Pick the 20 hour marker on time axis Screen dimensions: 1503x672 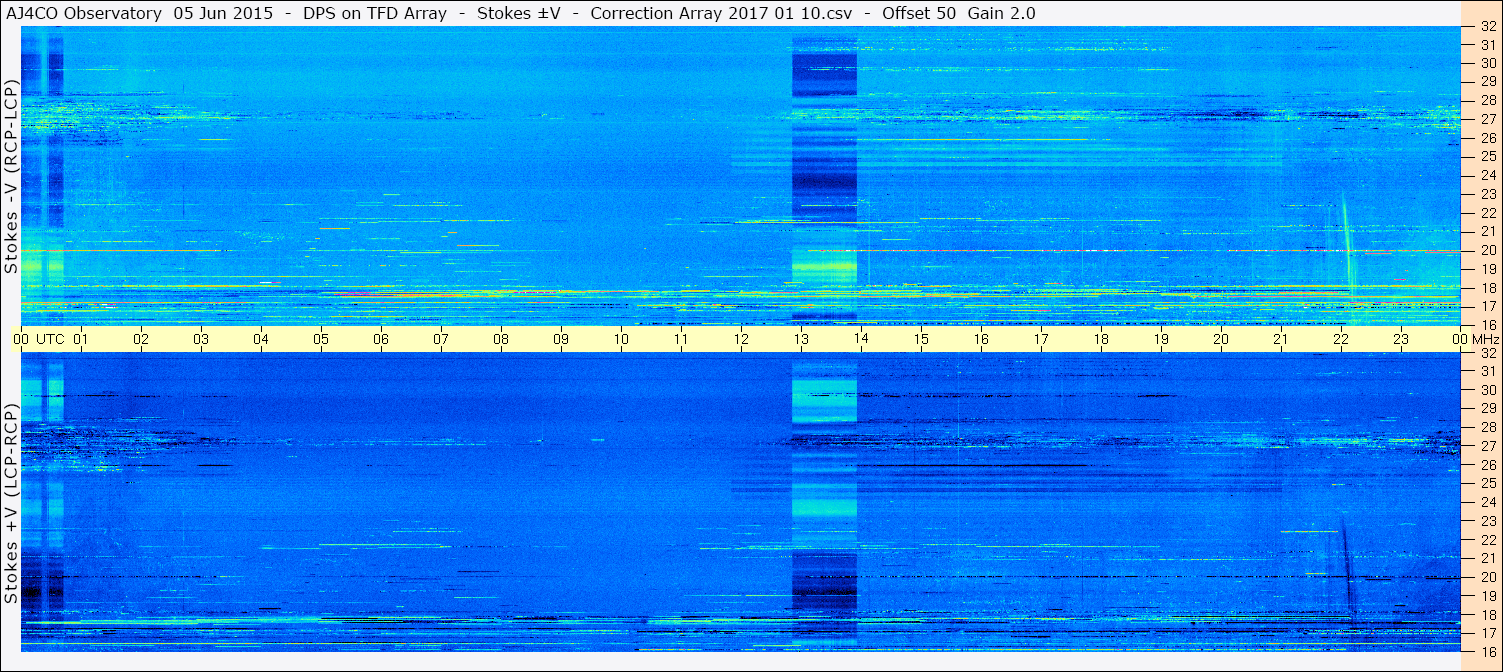pyautogui.click(x=1221, y=339)
